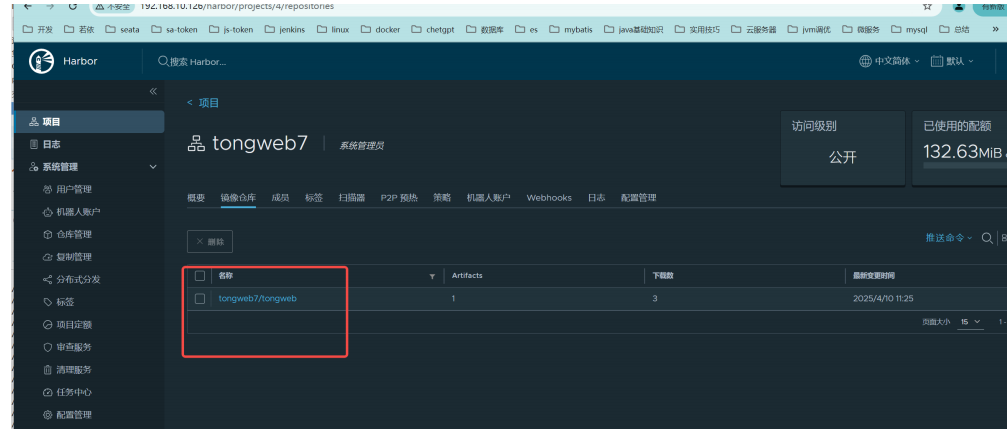Bookmark this page with star icon

(927, 6)
